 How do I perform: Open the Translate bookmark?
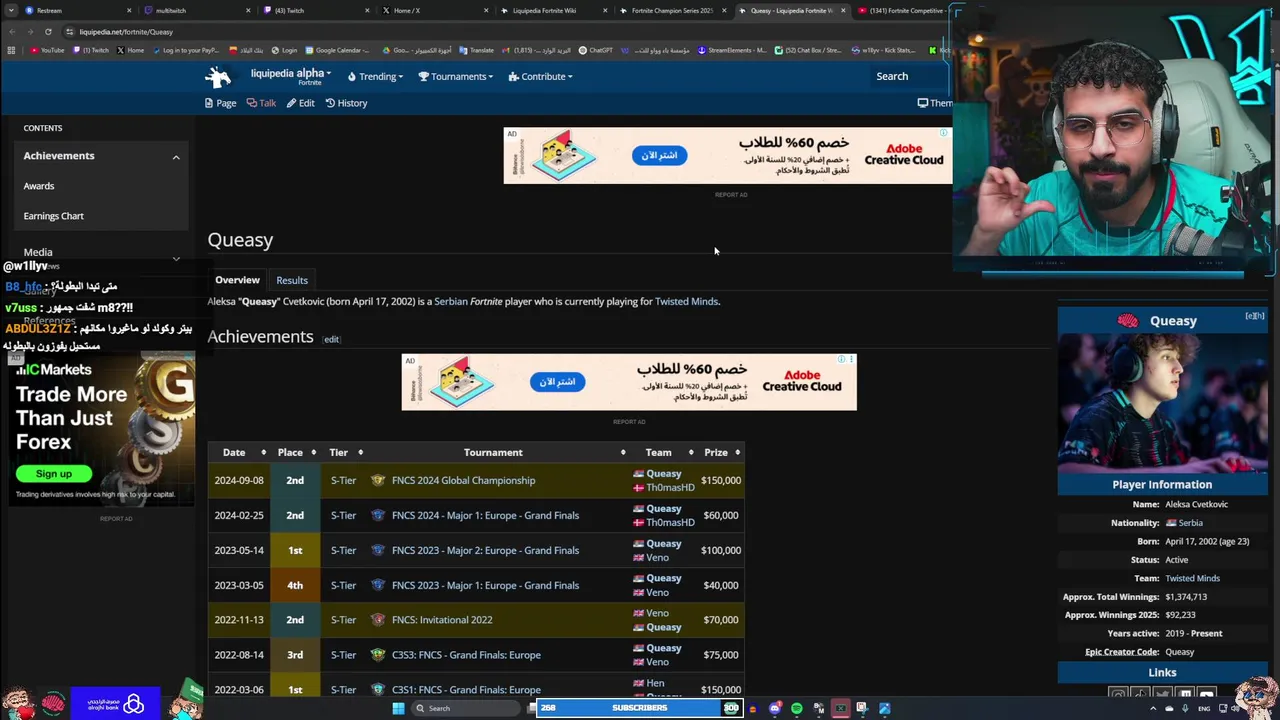point(476,50)
